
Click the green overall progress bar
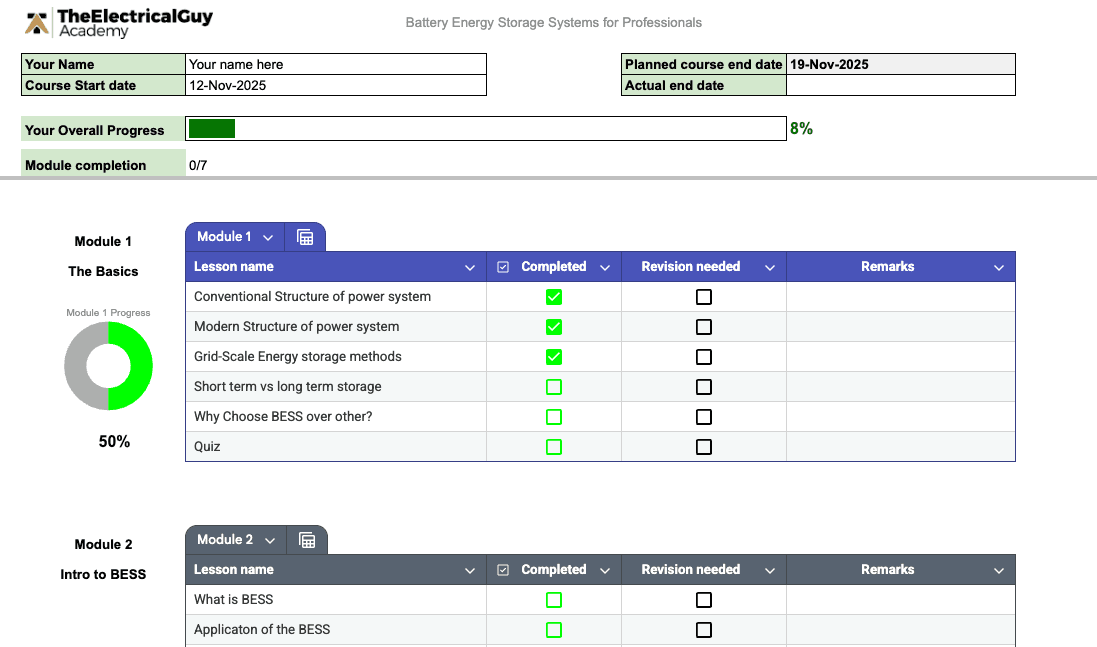[212, 129]
